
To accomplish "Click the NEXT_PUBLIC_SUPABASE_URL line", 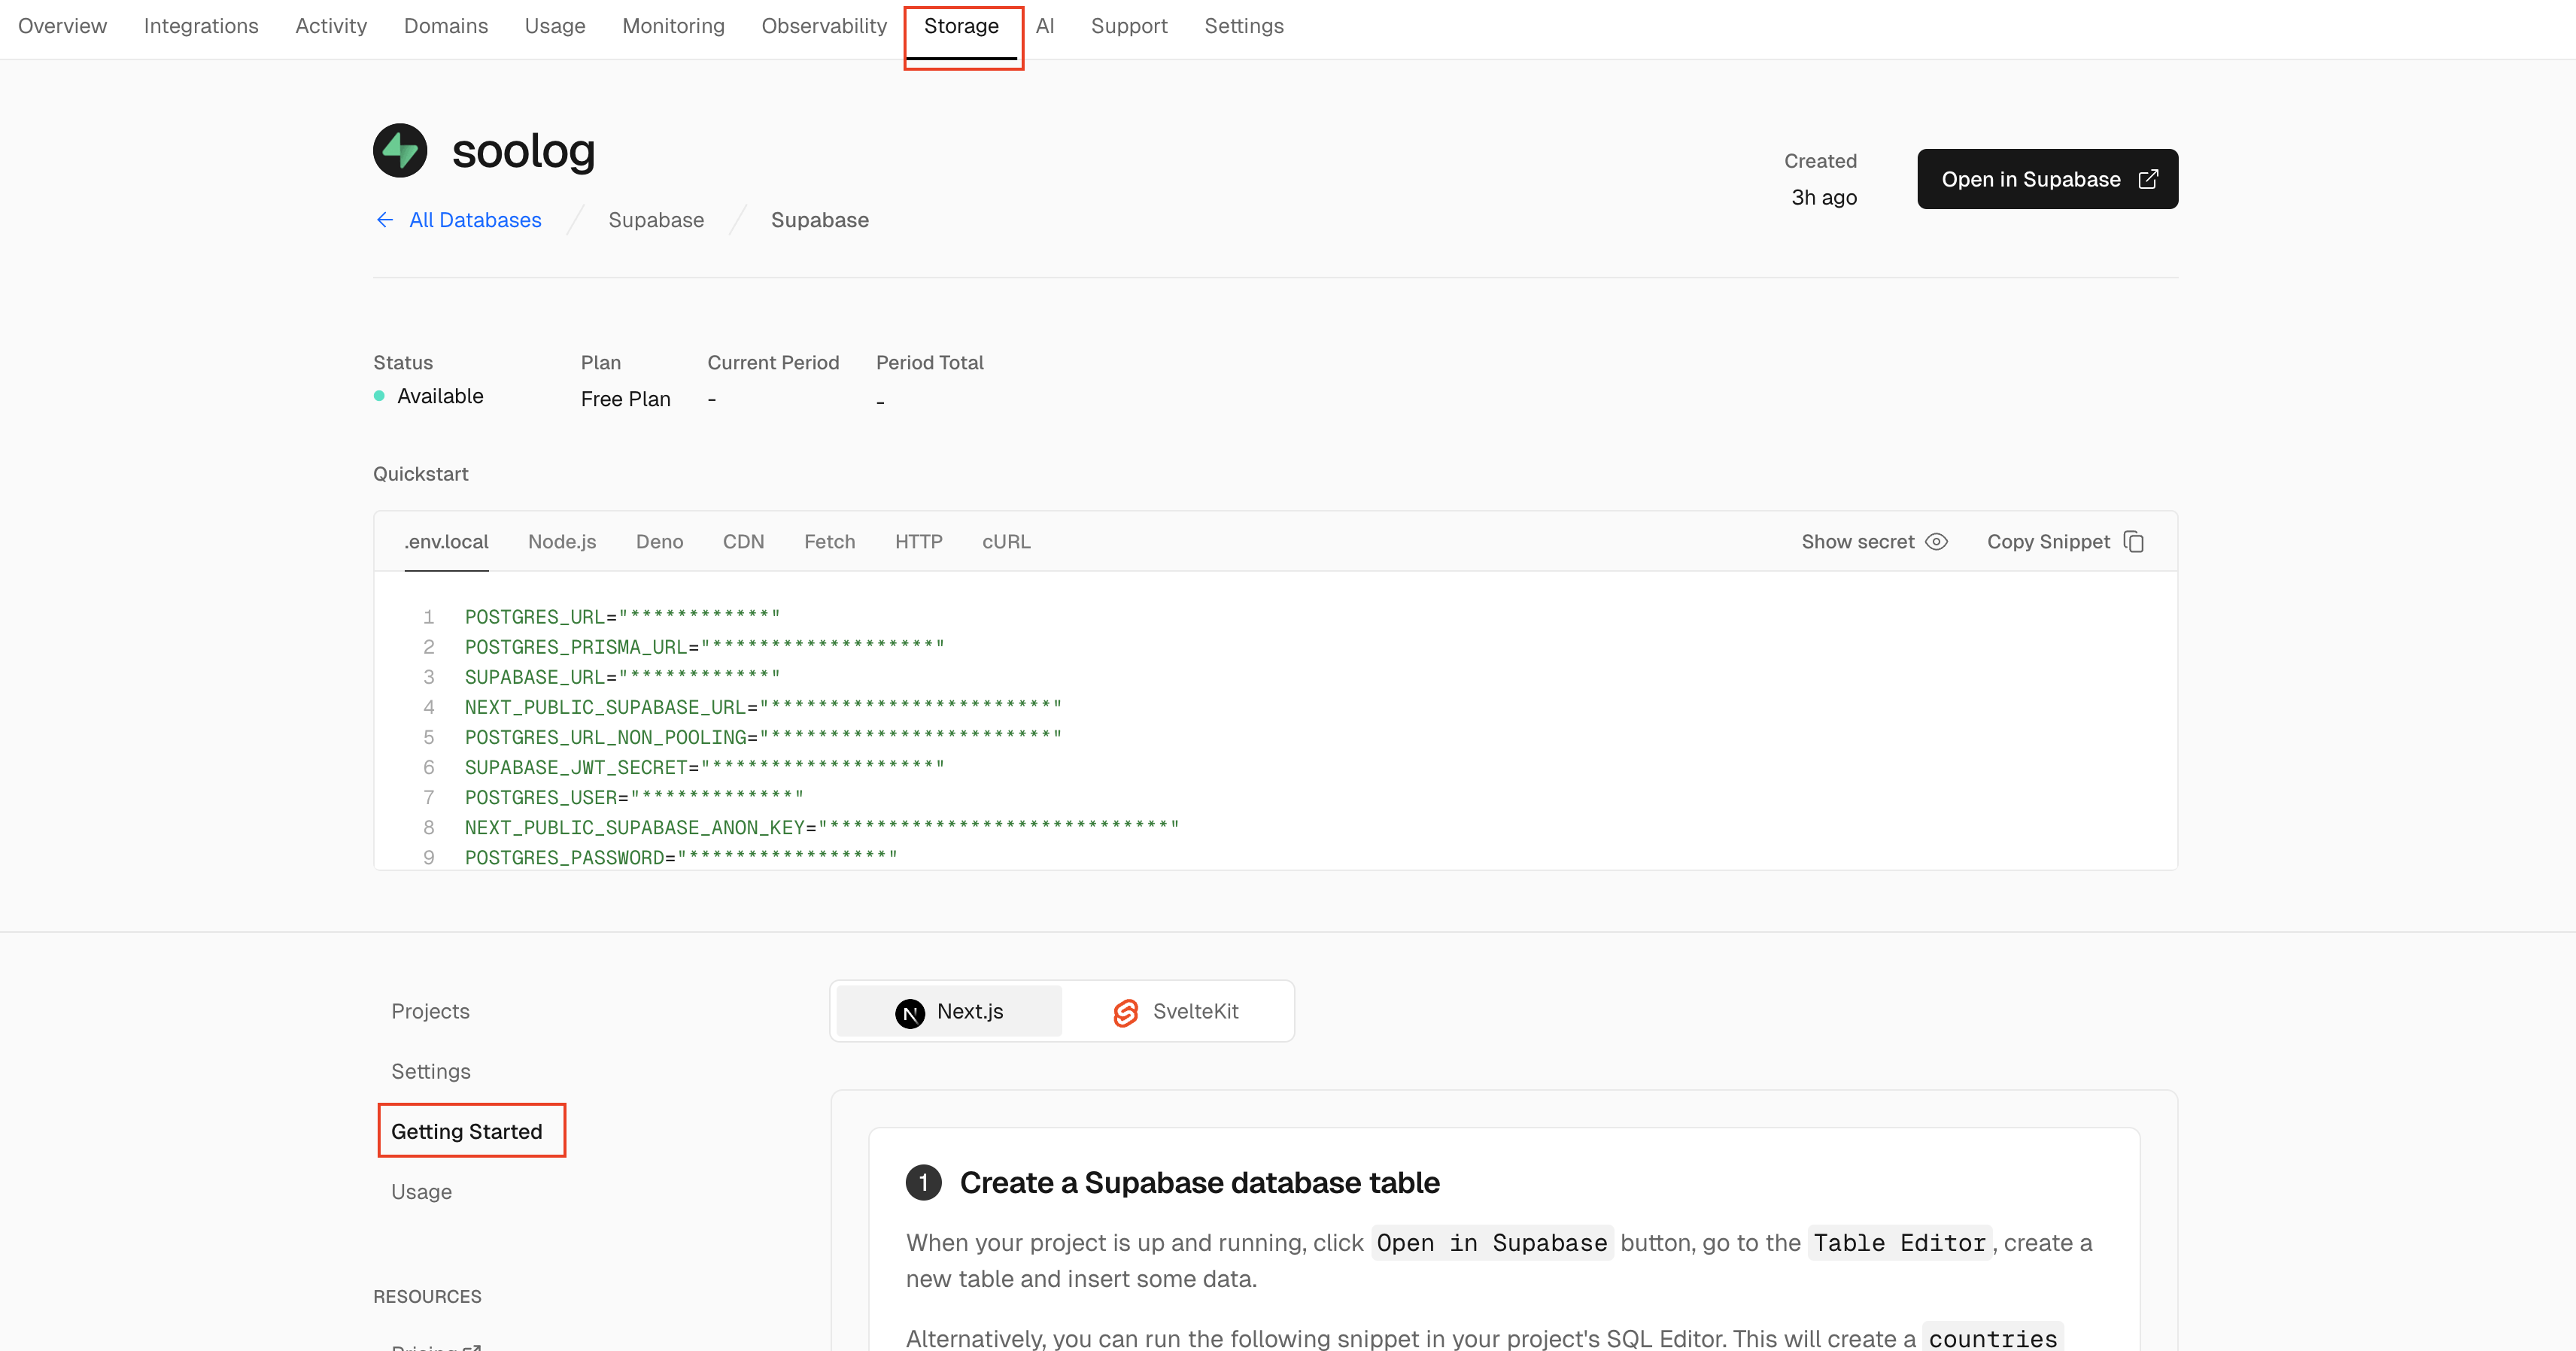I will pos(763,707).
